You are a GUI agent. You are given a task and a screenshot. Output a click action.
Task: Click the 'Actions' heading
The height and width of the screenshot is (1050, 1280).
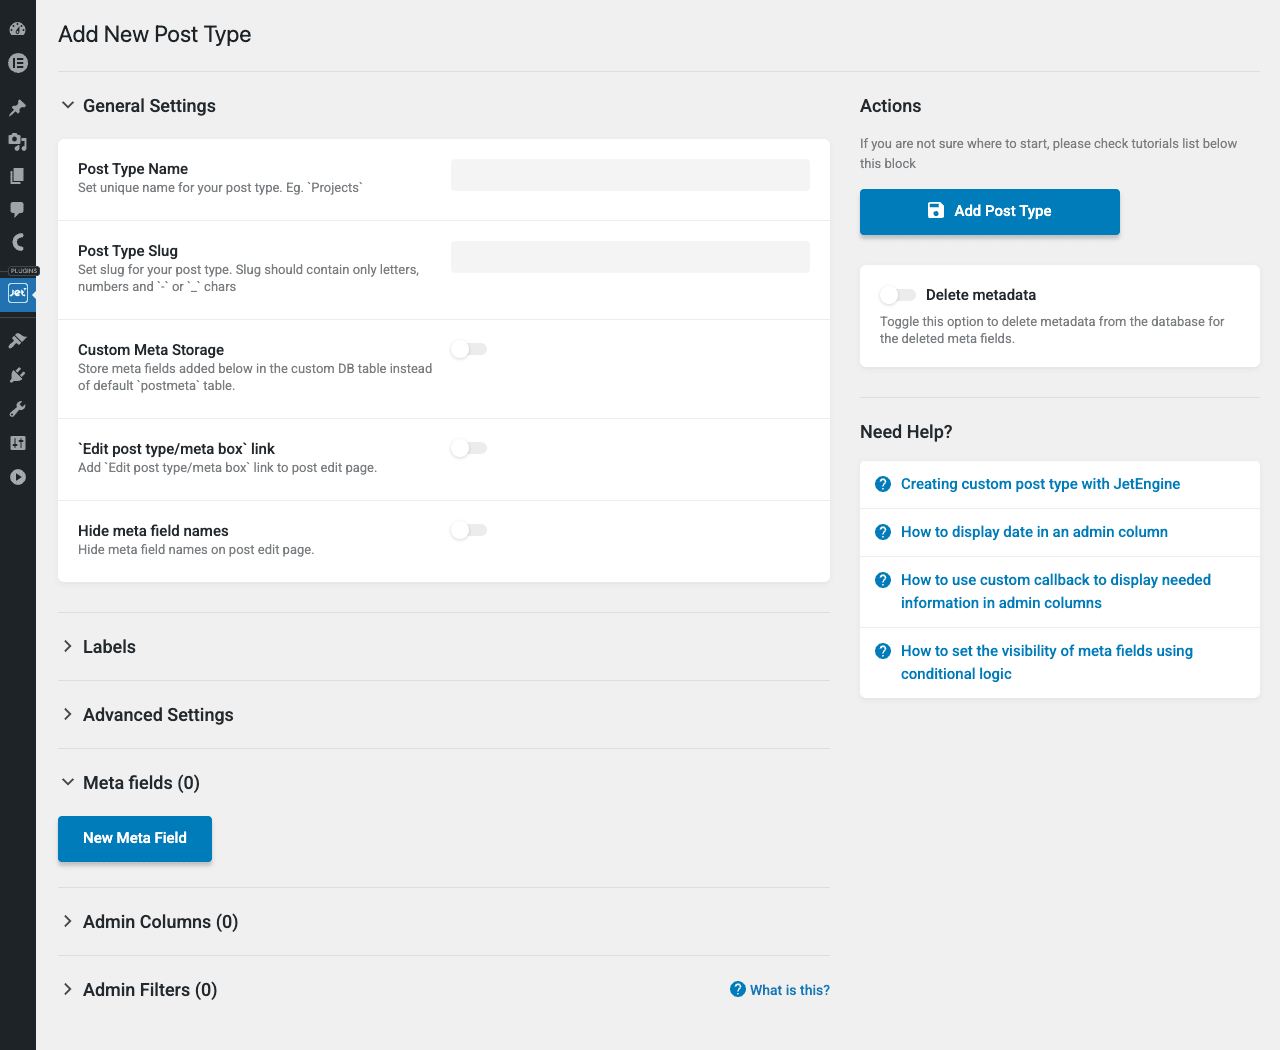pos(891,106)
